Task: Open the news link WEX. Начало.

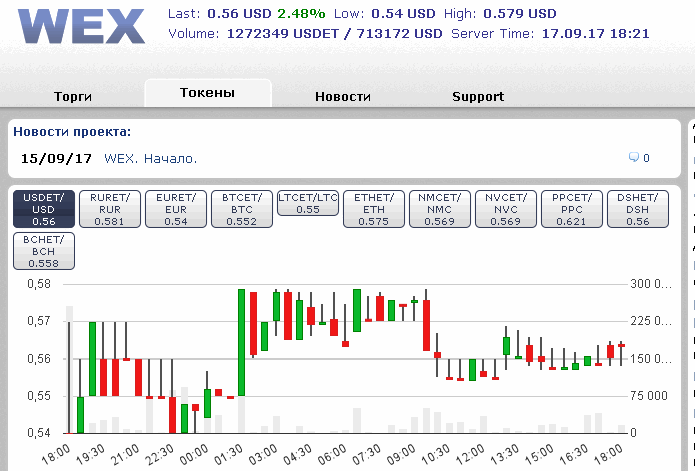Action: coord(150,159)
